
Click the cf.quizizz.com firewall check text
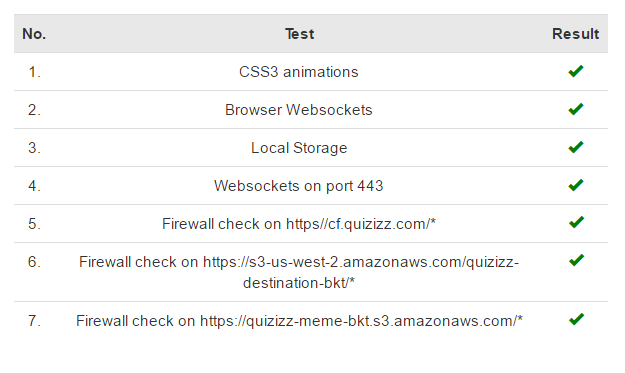pos(299,224)
